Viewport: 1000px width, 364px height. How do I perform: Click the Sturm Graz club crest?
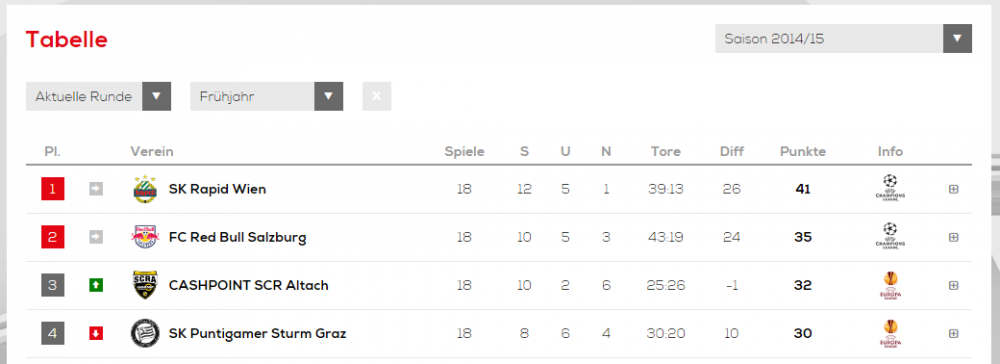point(145,333)
